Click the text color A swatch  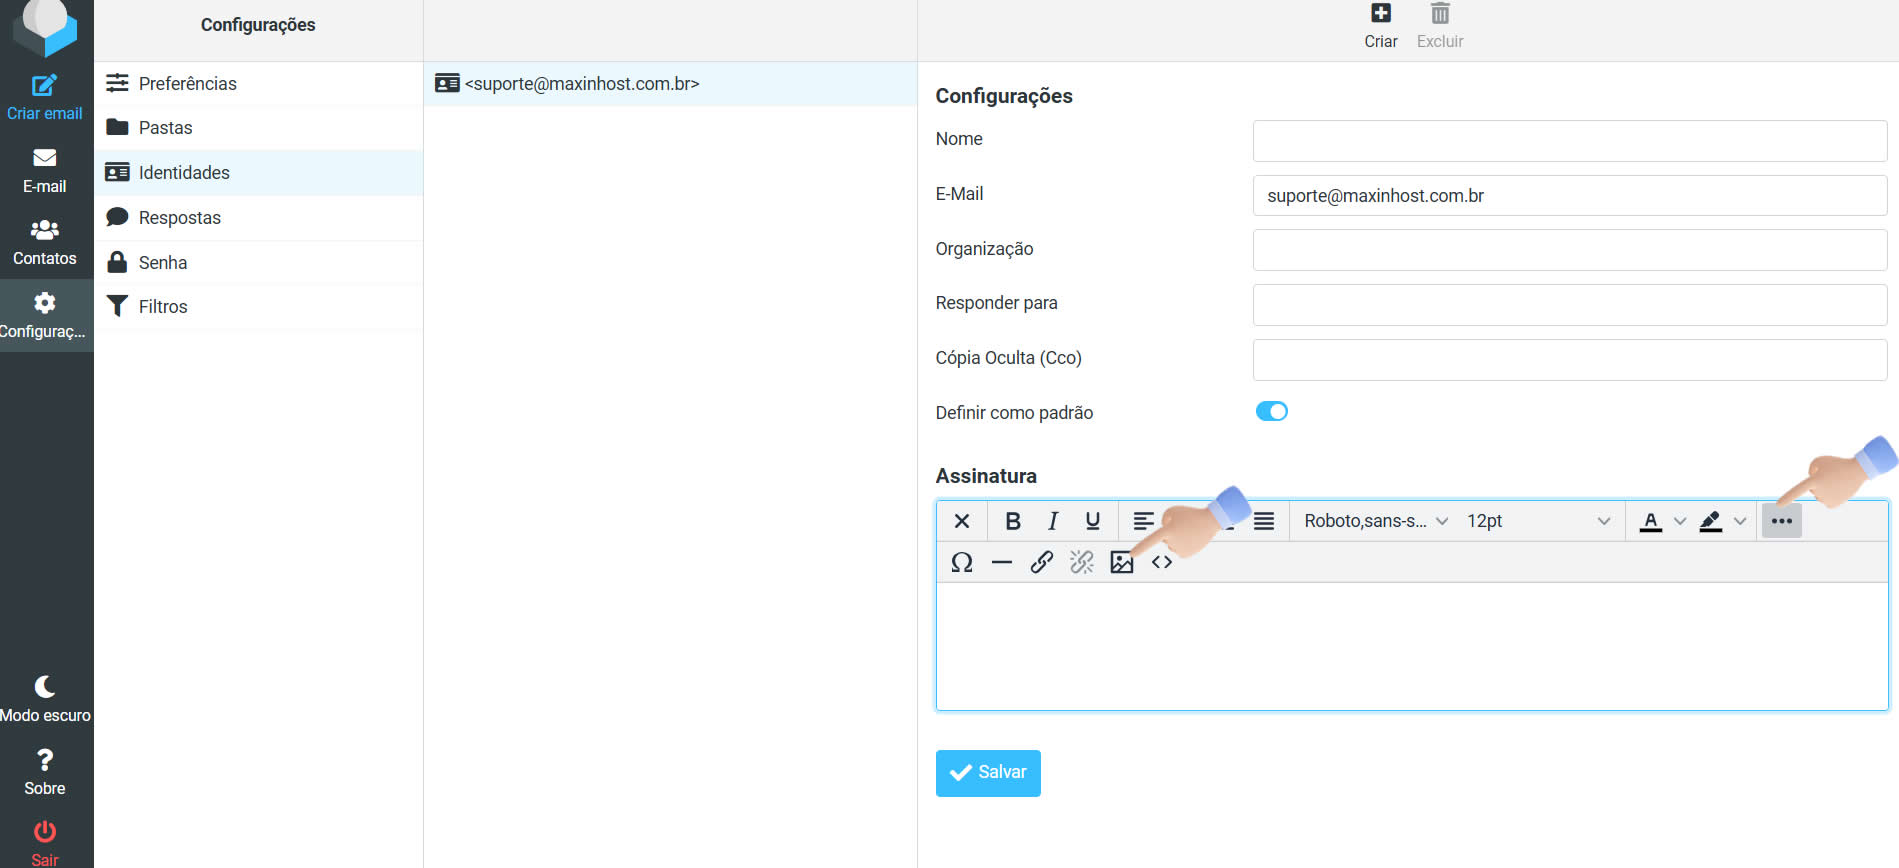pos(1650,521)
